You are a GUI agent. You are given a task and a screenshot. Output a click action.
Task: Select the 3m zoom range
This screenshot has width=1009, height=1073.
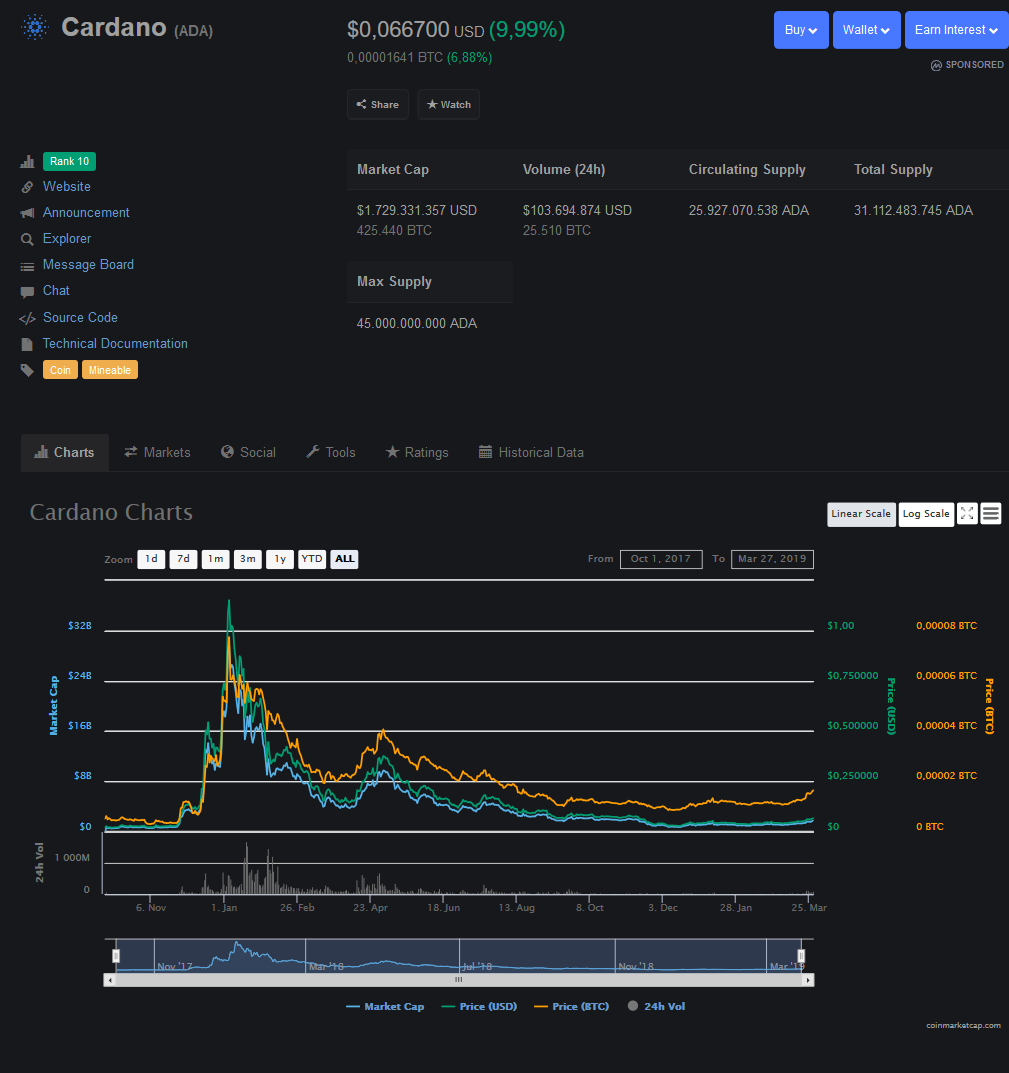click(248, 559)
